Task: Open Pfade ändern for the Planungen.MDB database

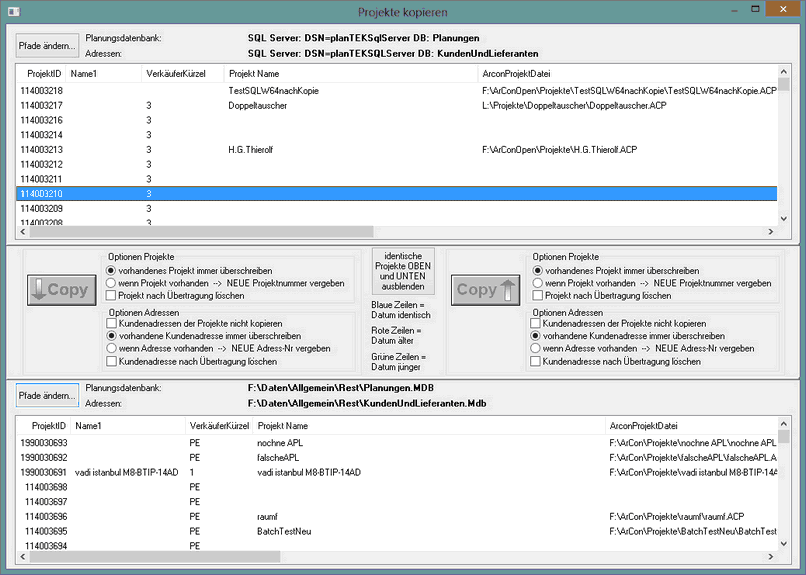Action: 47,395
